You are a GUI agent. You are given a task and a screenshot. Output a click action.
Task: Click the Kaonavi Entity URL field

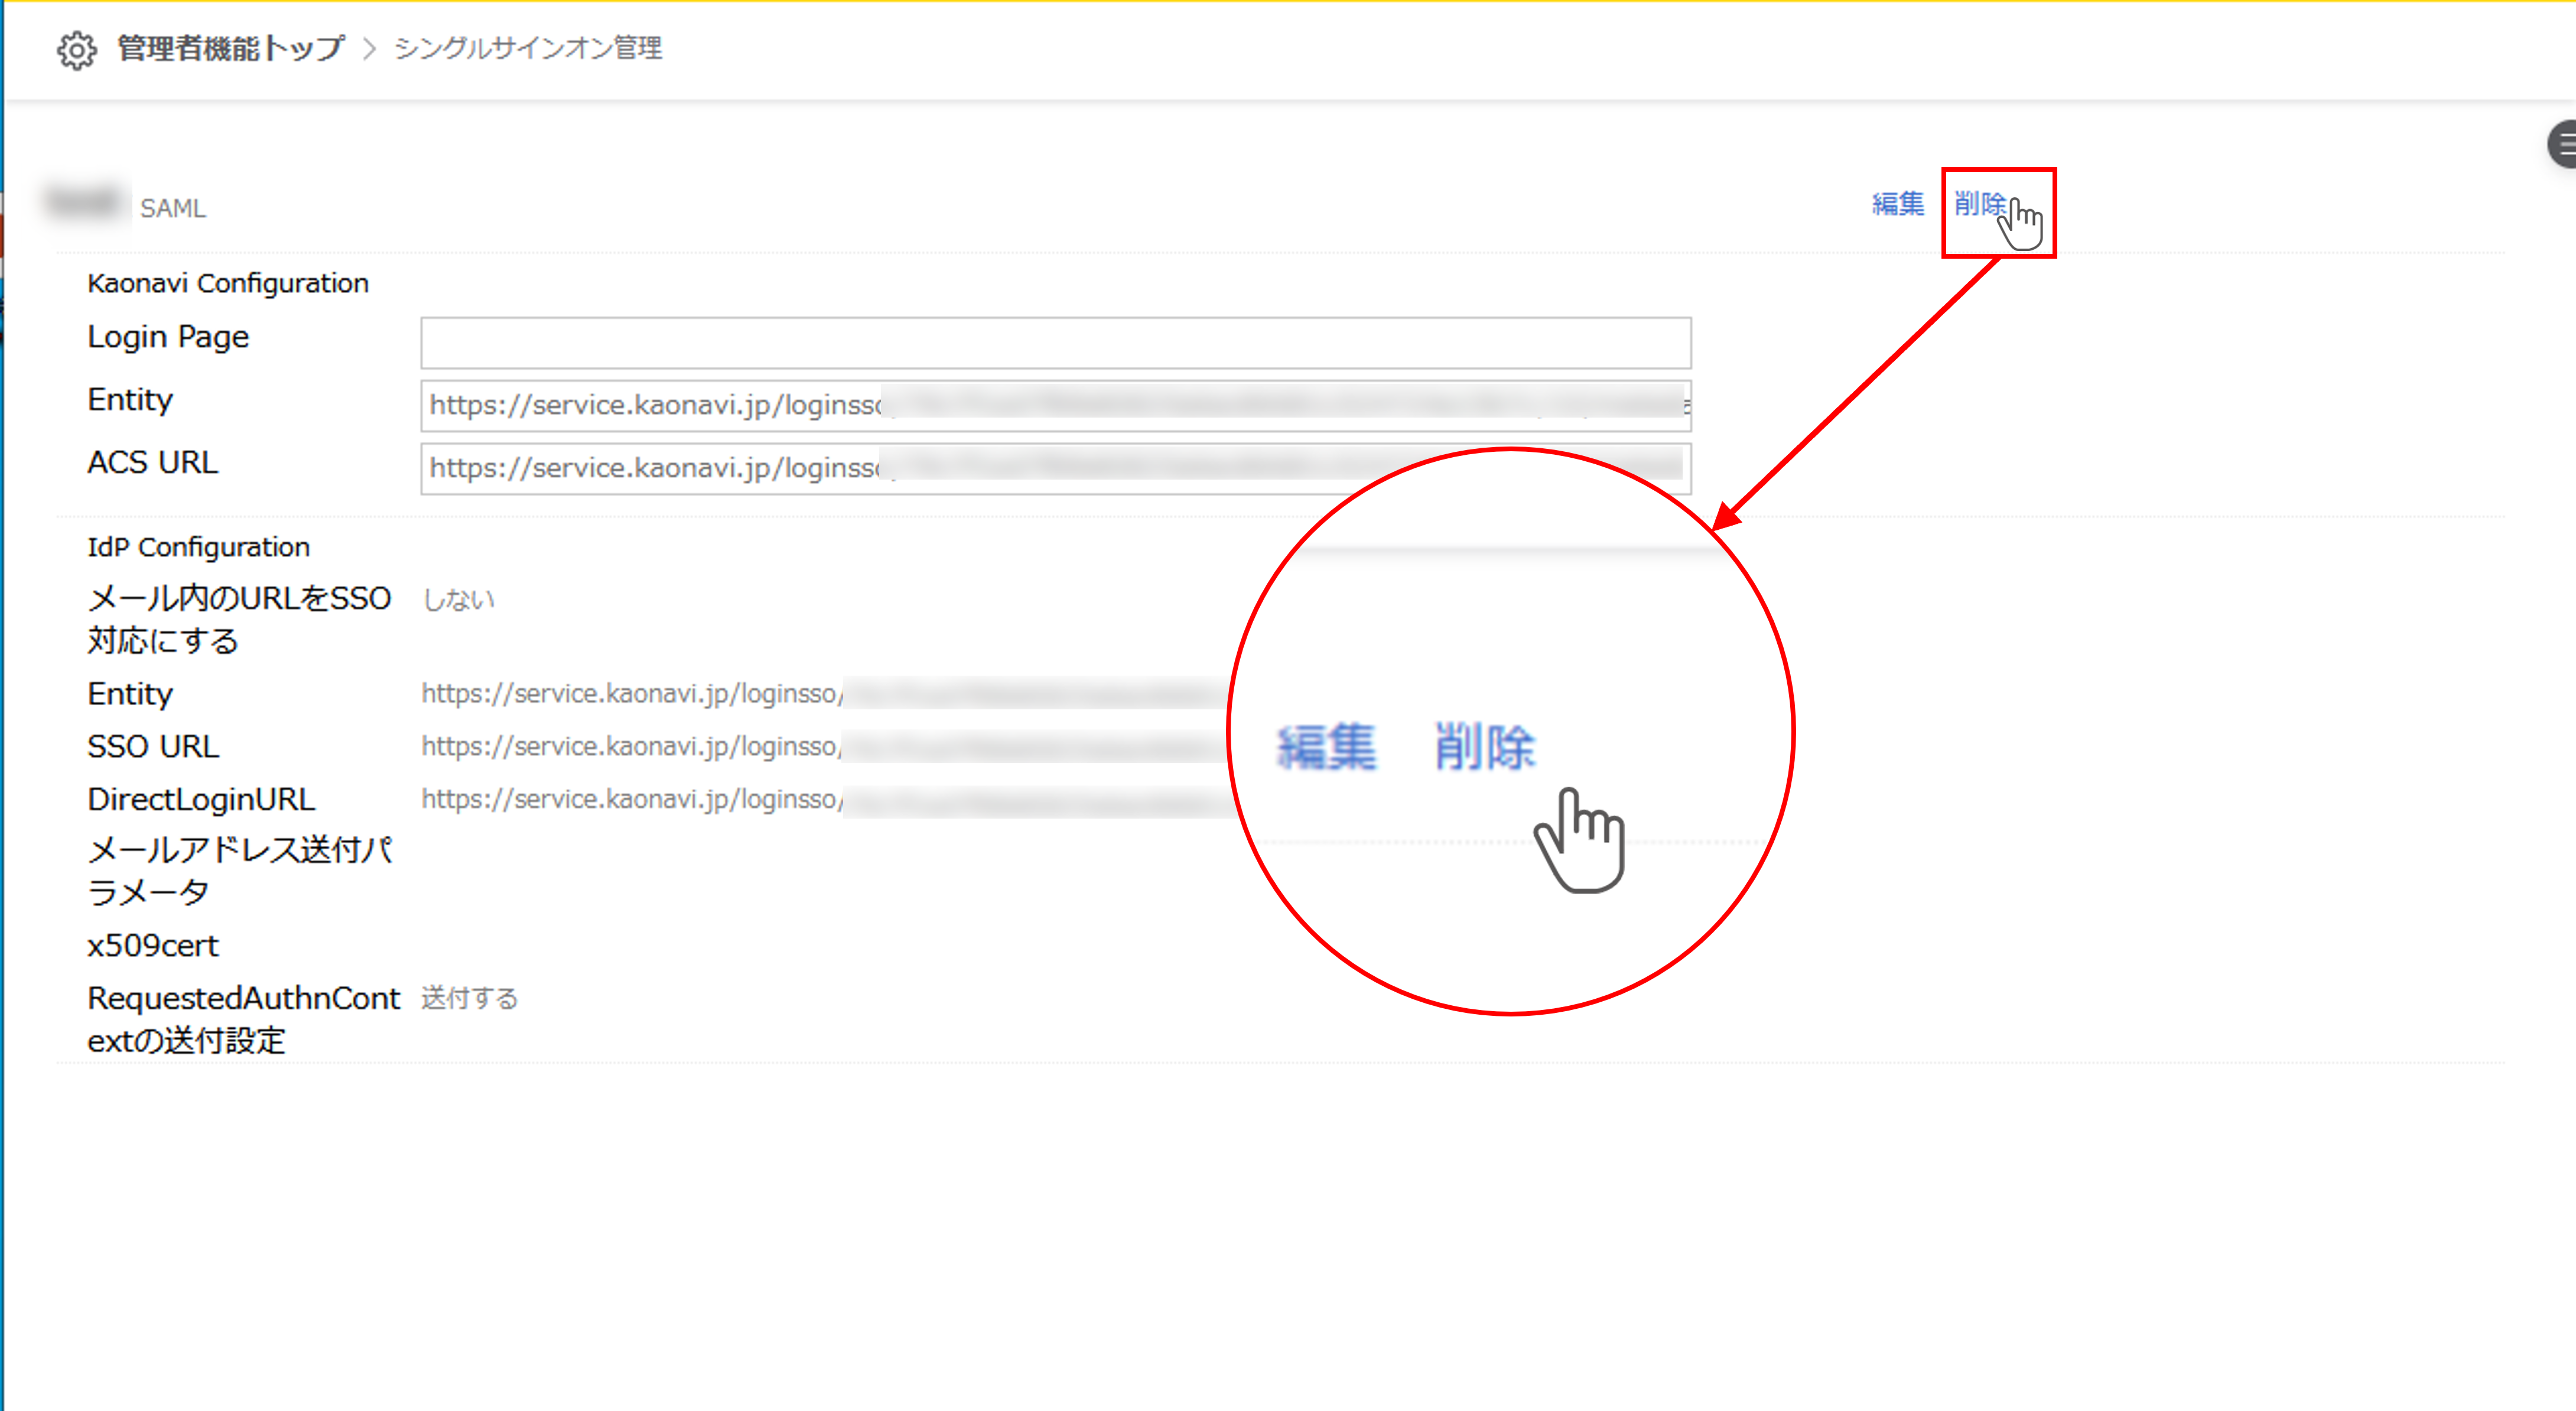(1055, 405)
